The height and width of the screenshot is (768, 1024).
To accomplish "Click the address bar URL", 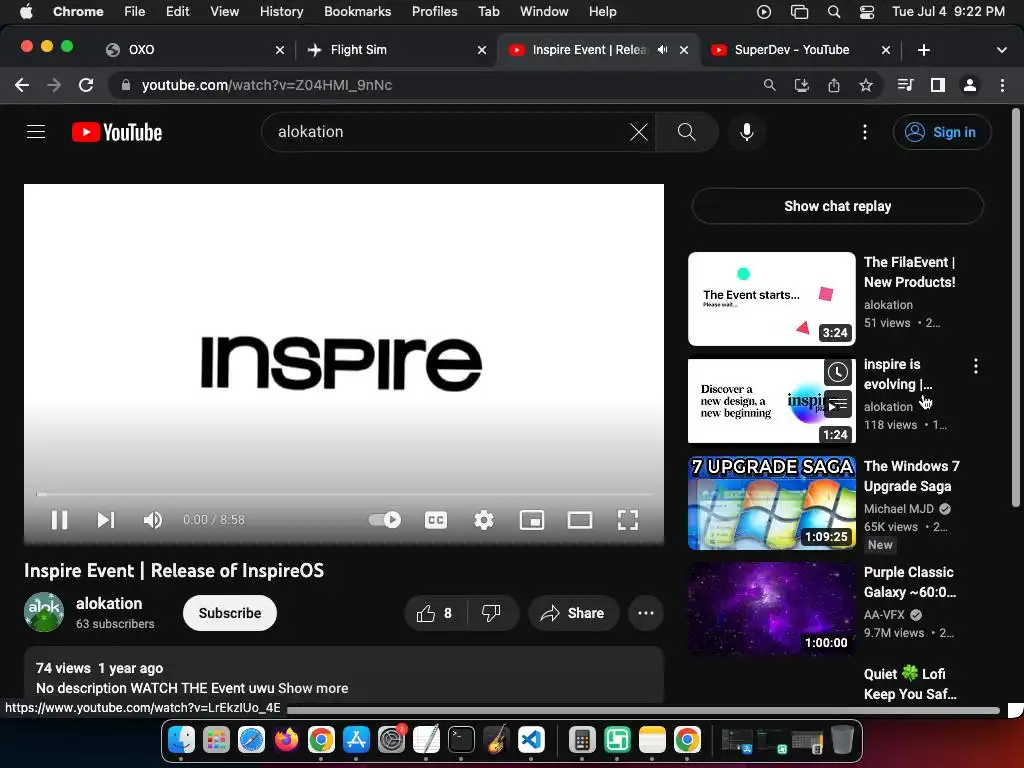I will tap(267, 85).
